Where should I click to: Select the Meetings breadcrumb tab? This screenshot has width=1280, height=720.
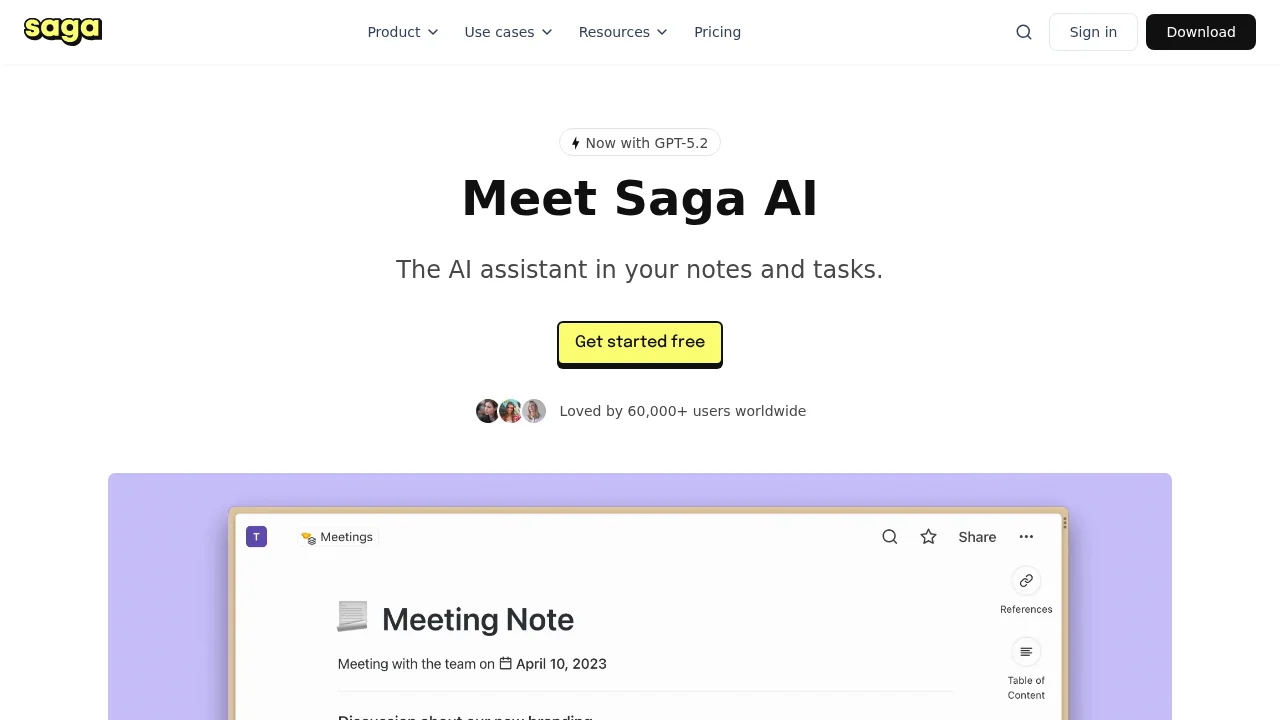point(337,537)
